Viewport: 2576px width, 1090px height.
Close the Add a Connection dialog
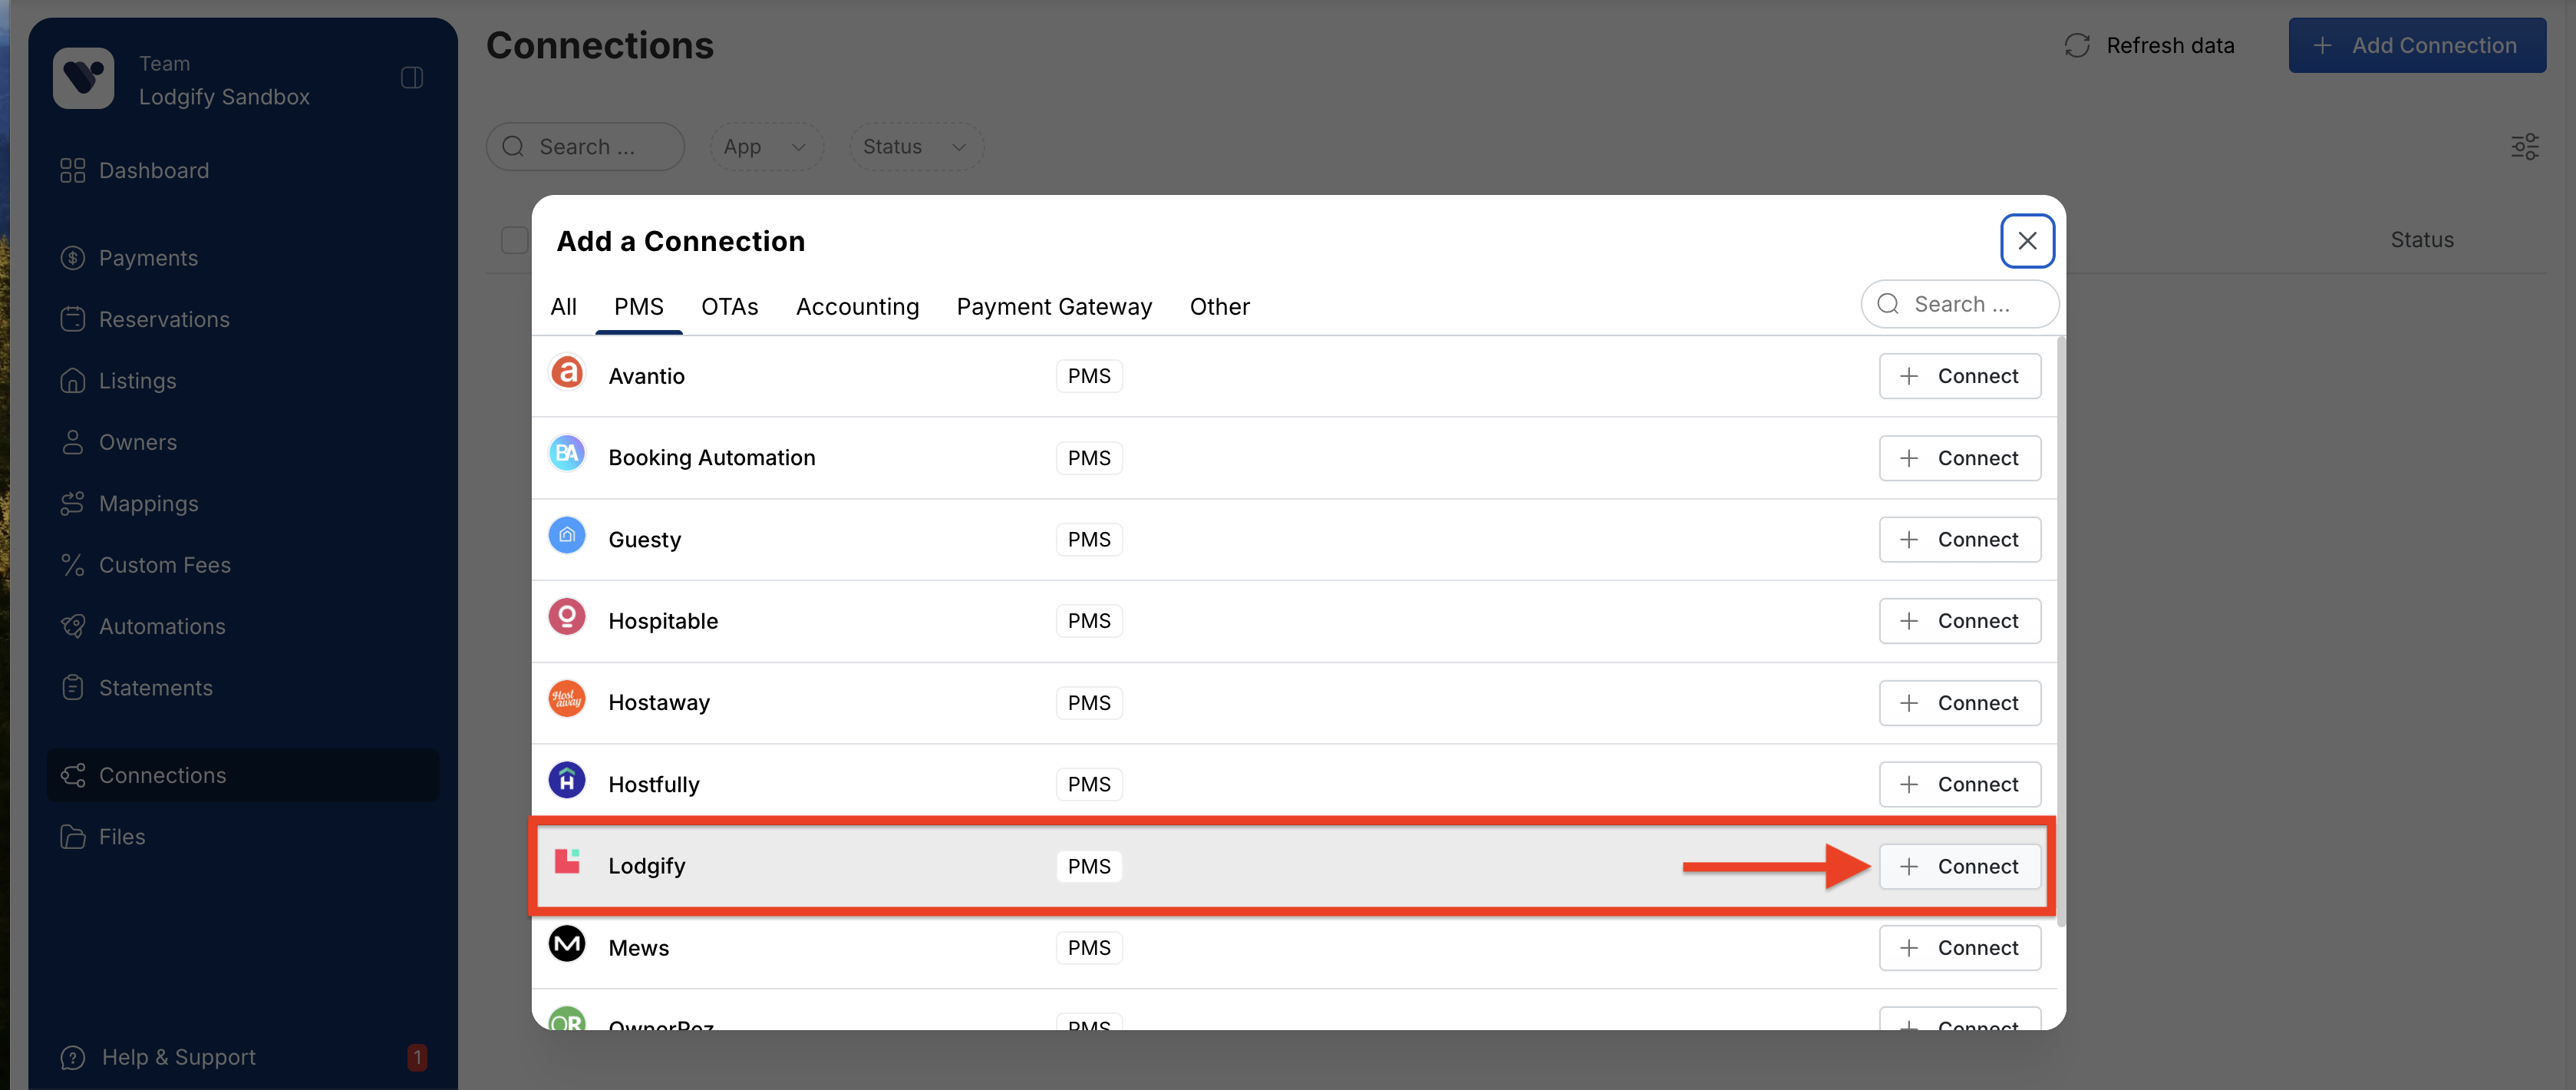(x=2027, y=241)
